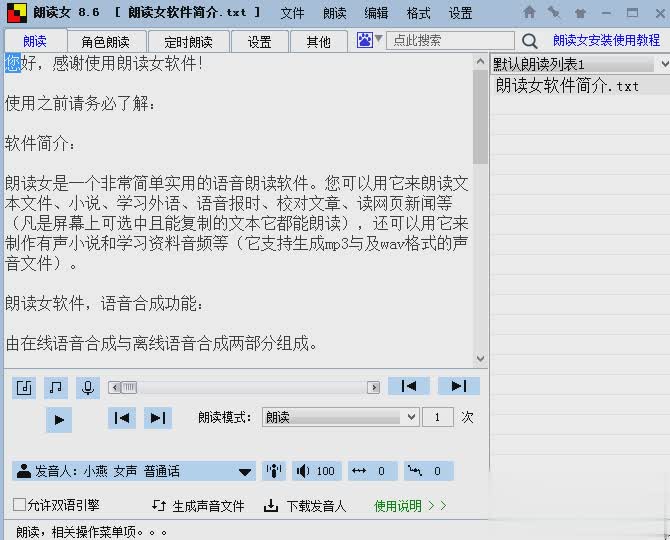Open the 其他 tab
670x540 pixels.
tap(318, 42)
